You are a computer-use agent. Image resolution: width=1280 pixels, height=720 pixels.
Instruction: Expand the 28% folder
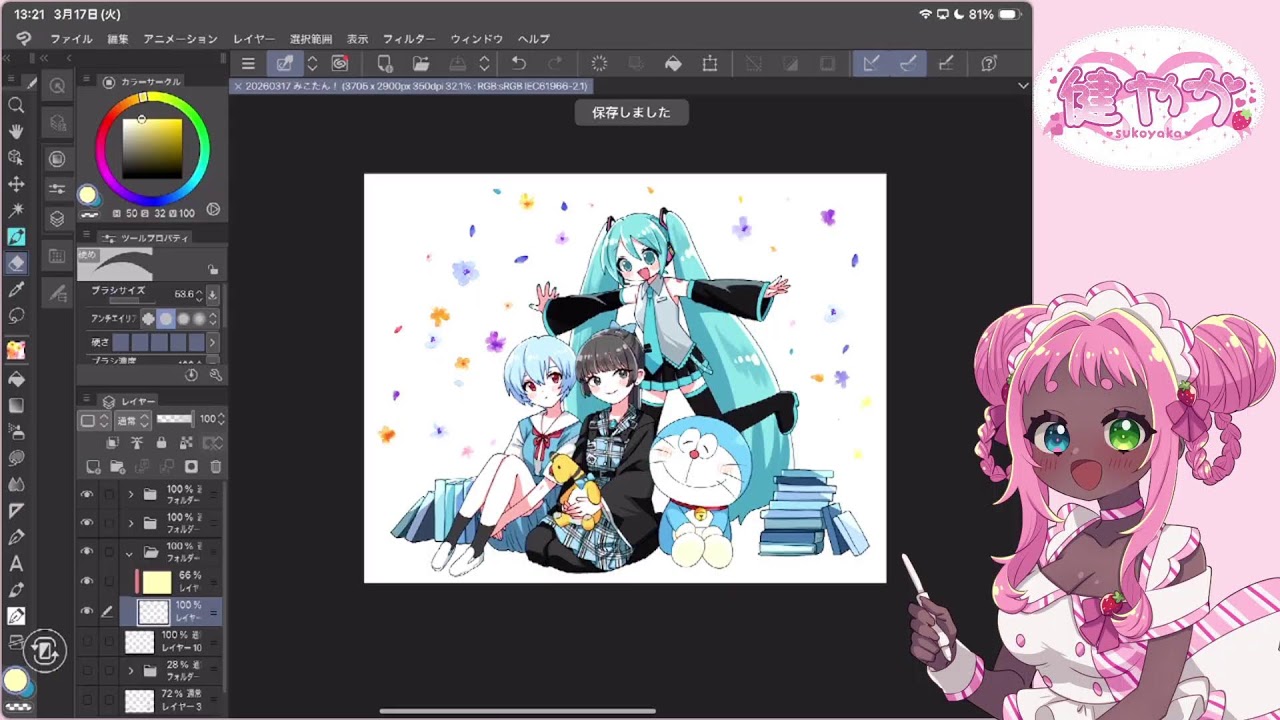point(130,671)
